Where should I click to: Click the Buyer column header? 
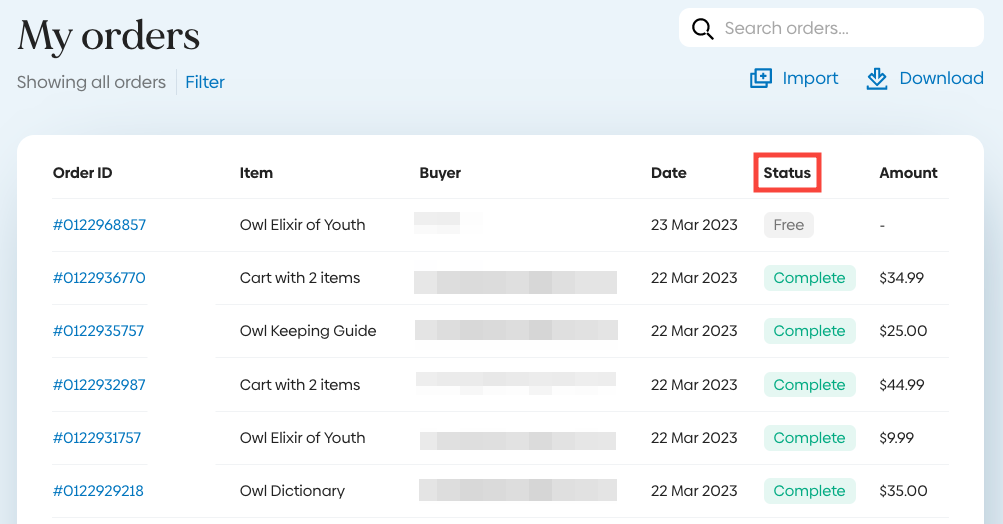(x=440, y=173)
